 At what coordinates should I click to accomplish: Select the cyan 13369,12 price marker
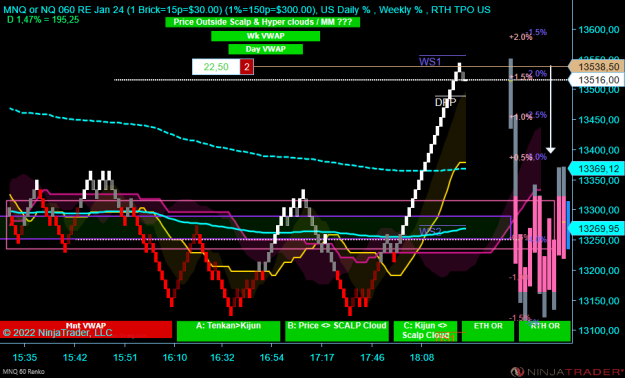tap(596, 169)
